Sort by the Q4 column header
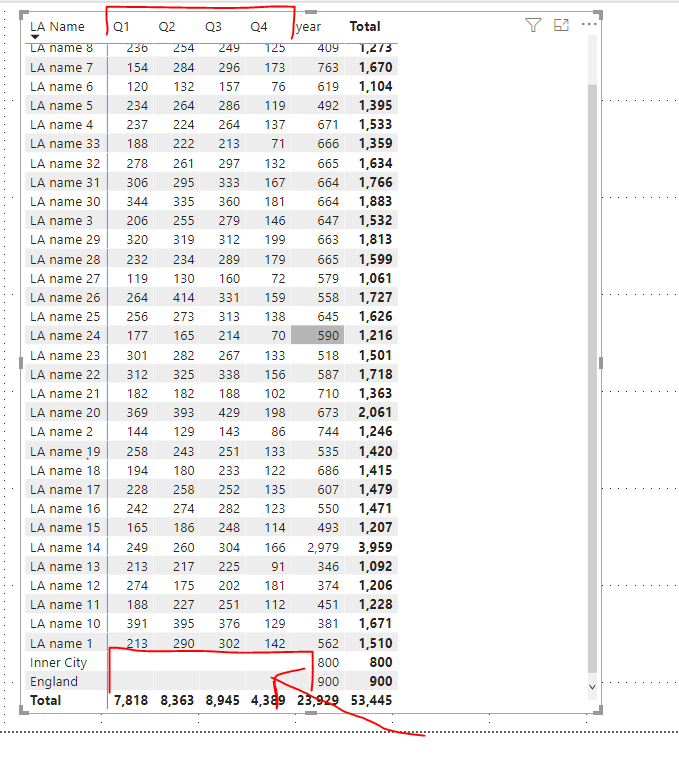Viewport: 679px width, 764px height. click(259, 26)
